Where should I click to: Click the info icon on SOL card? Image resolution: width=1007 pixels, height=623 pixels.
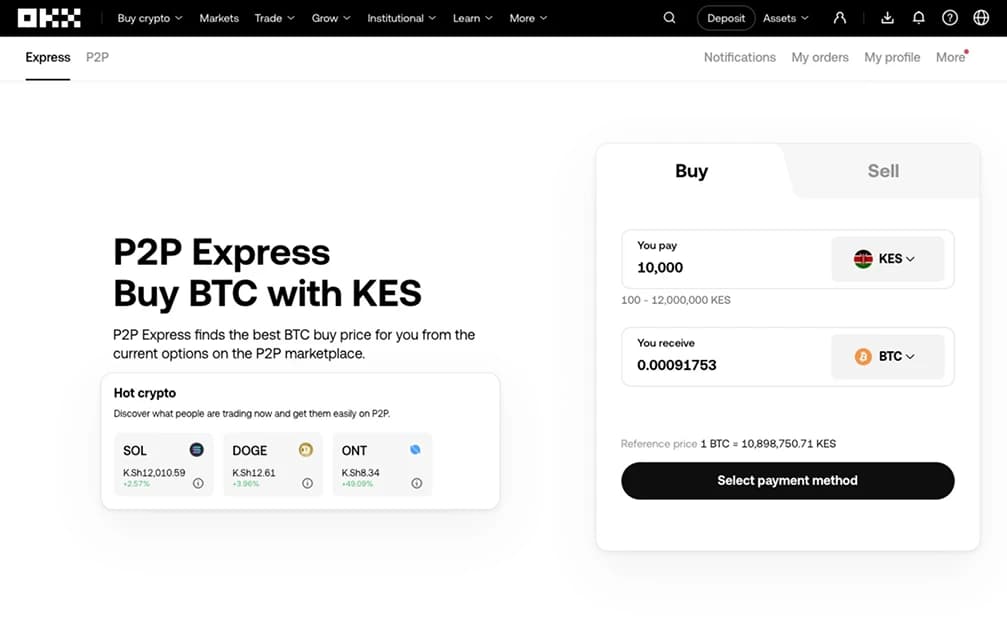pyautogui.click(x=198, y=483)
